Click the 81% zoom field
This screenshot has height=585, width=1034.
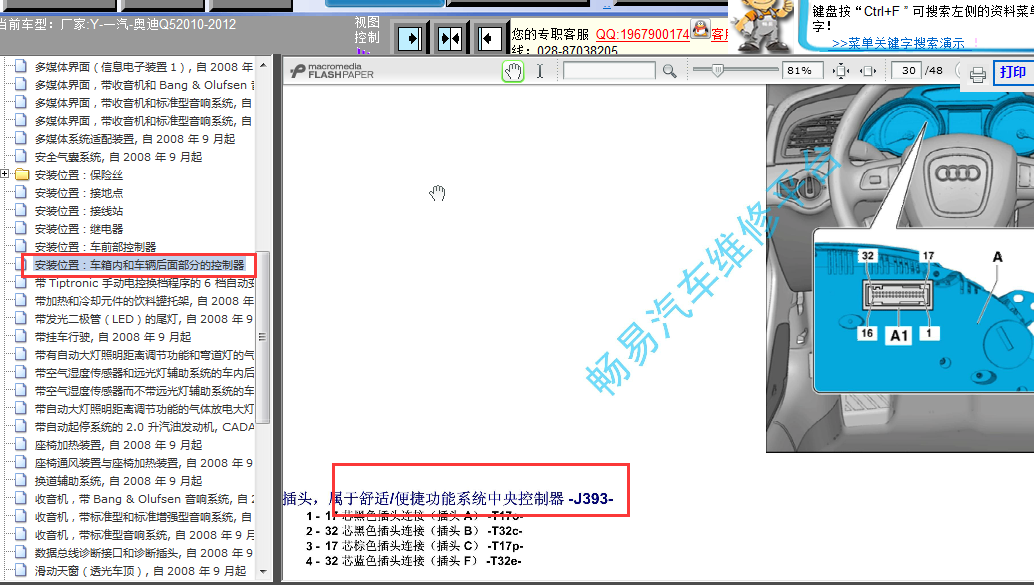803,71
